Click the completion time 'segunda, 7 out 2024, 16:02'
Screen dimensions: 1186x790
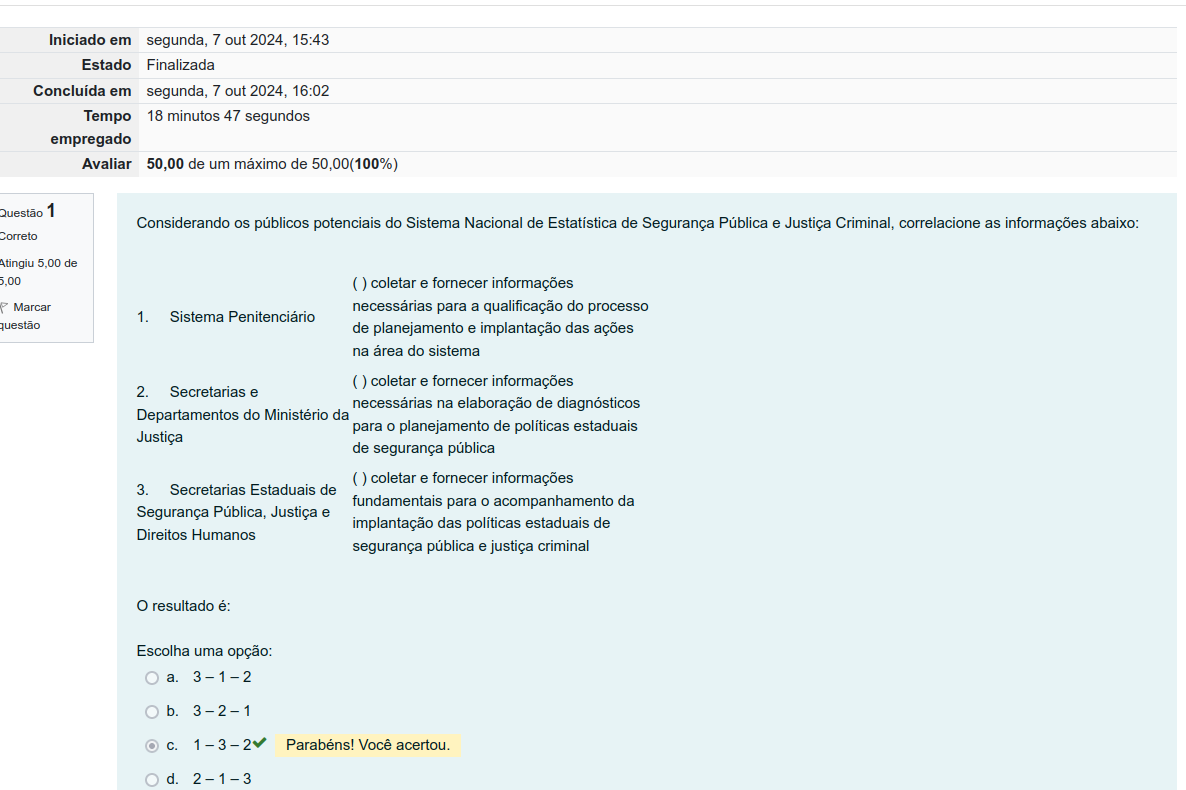(238, 91)
